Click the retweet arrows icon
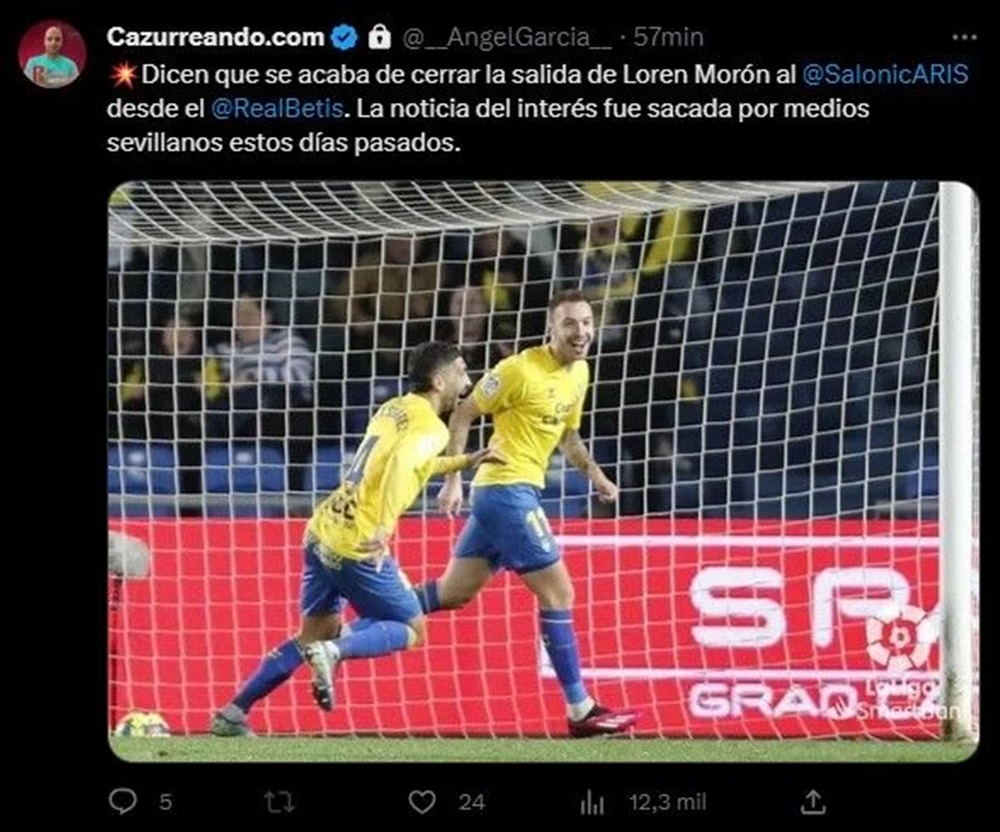The width and height of the screenshot is (1000, 832). (279, 802)
